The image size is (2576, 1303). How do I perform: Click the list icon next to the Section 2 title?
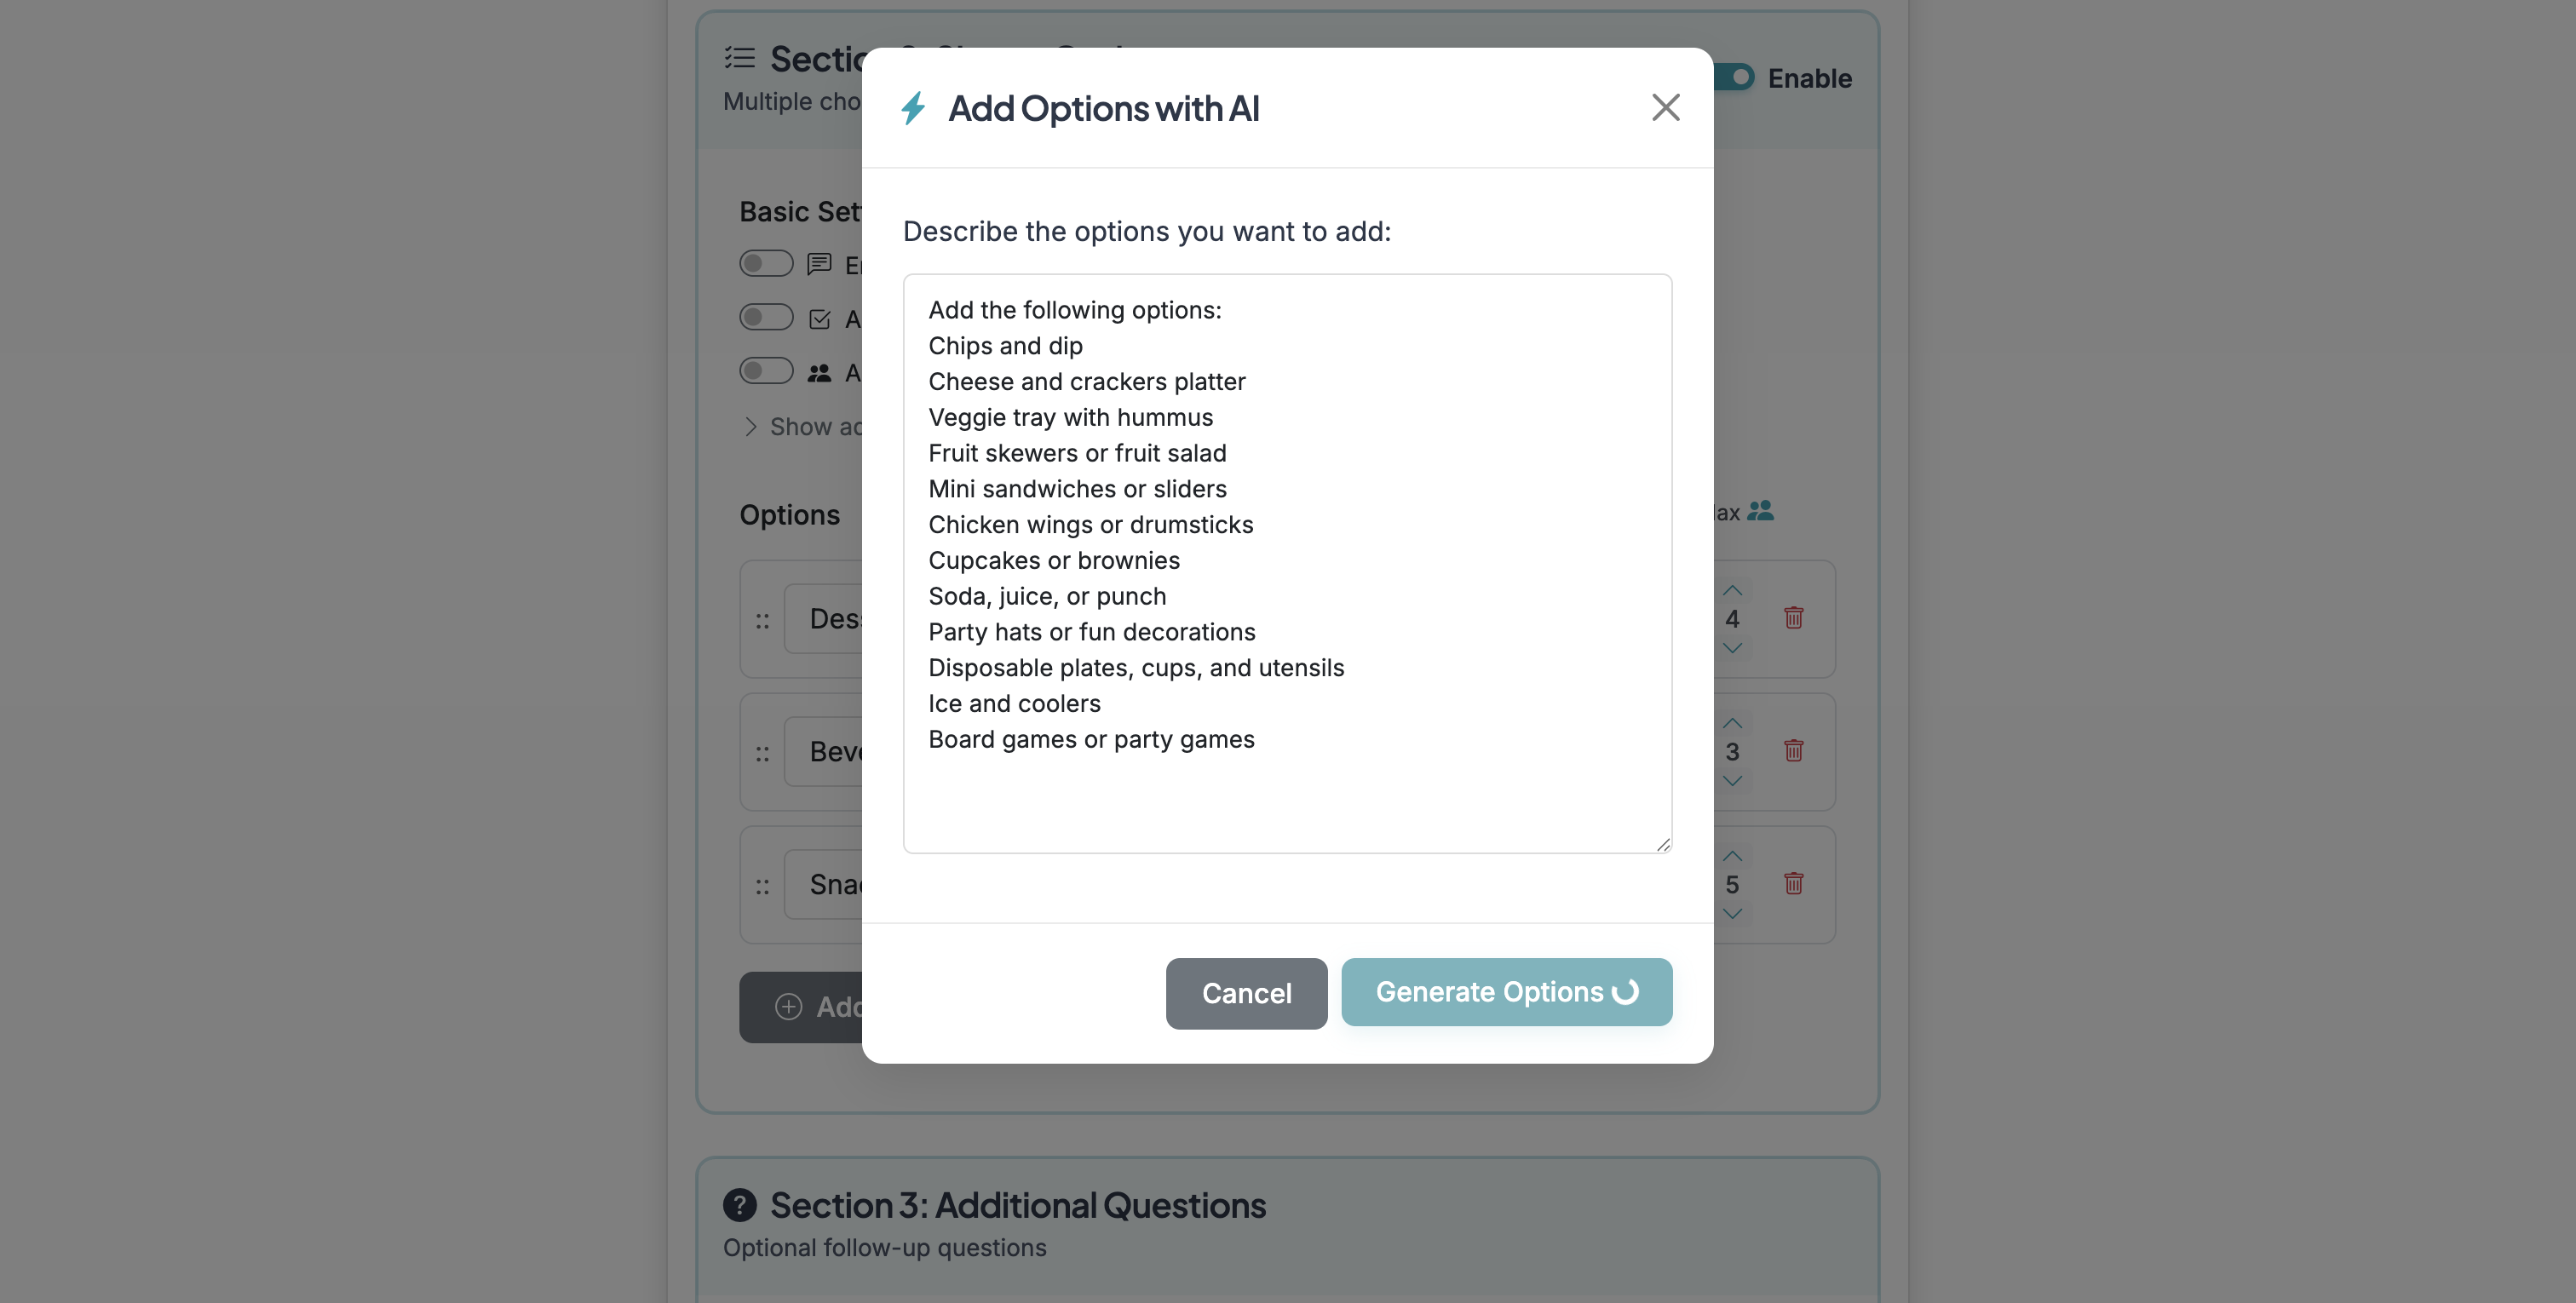[740, 58]
